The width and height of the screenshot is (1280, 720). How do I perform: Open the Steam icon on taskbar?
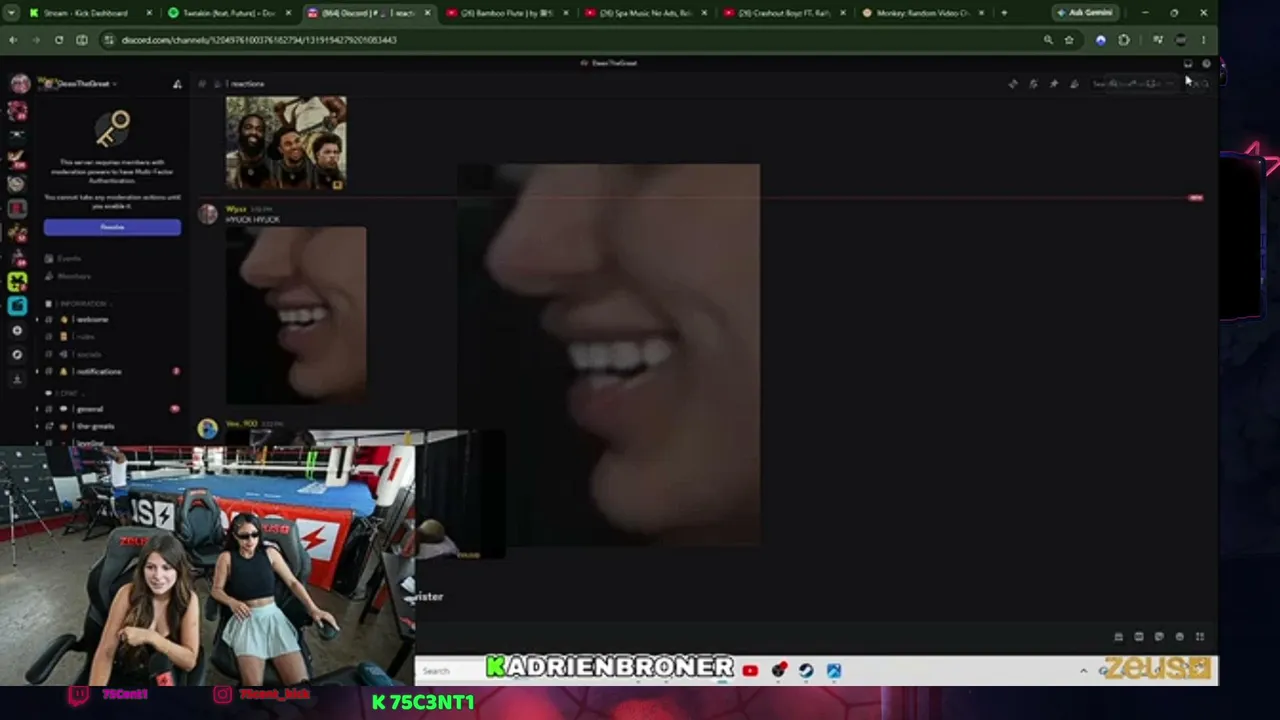[x=806, y=670]
